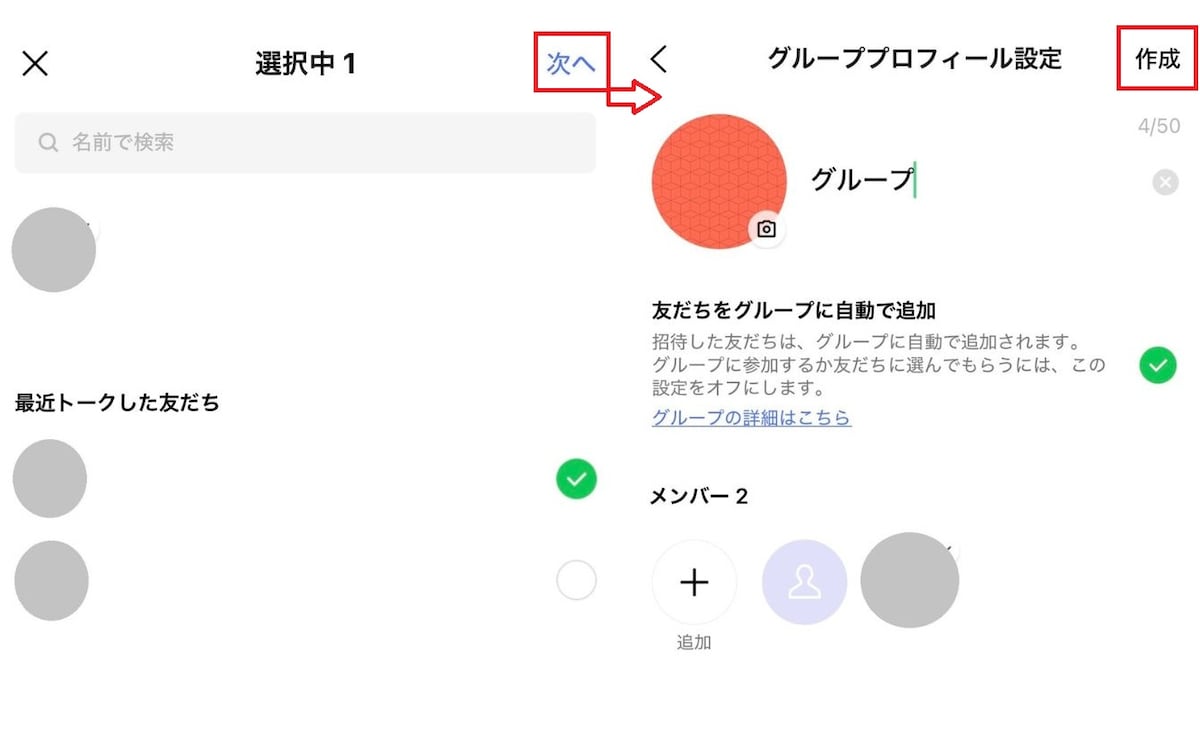The height and width of the screenshot is (731, 1200).
Task: Disable 友だちをグループに自動で追加
Action: click(x=1157, y=366)
